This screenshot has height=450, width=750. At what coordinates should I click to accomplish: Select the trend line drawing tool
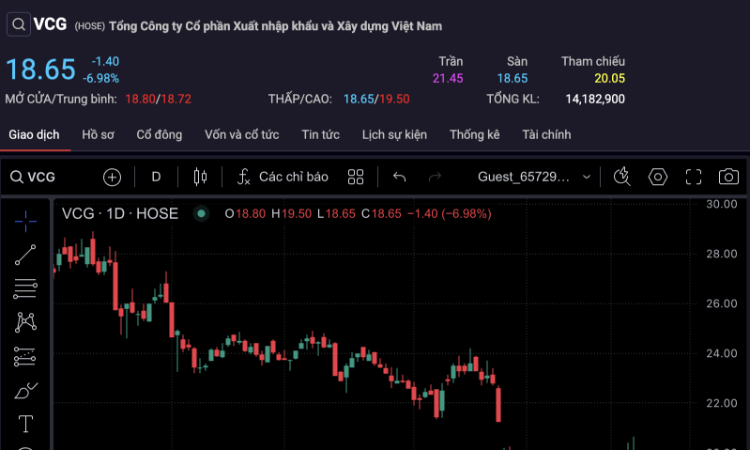click(x=25, y=255)
